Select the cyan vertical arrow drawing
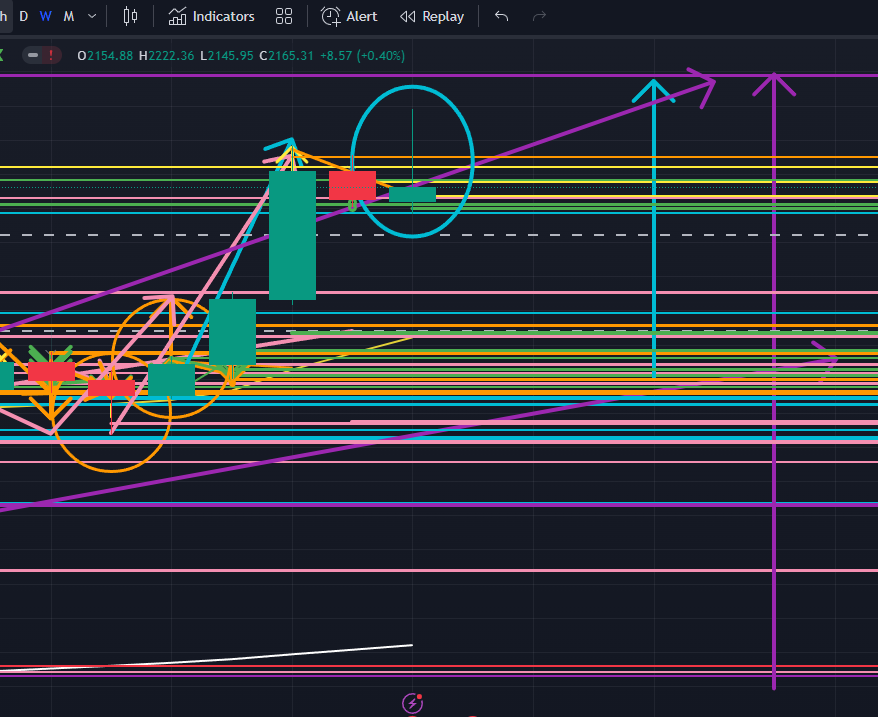The width and height of the screenshot is (878, 717). click(x=654, y=250)
